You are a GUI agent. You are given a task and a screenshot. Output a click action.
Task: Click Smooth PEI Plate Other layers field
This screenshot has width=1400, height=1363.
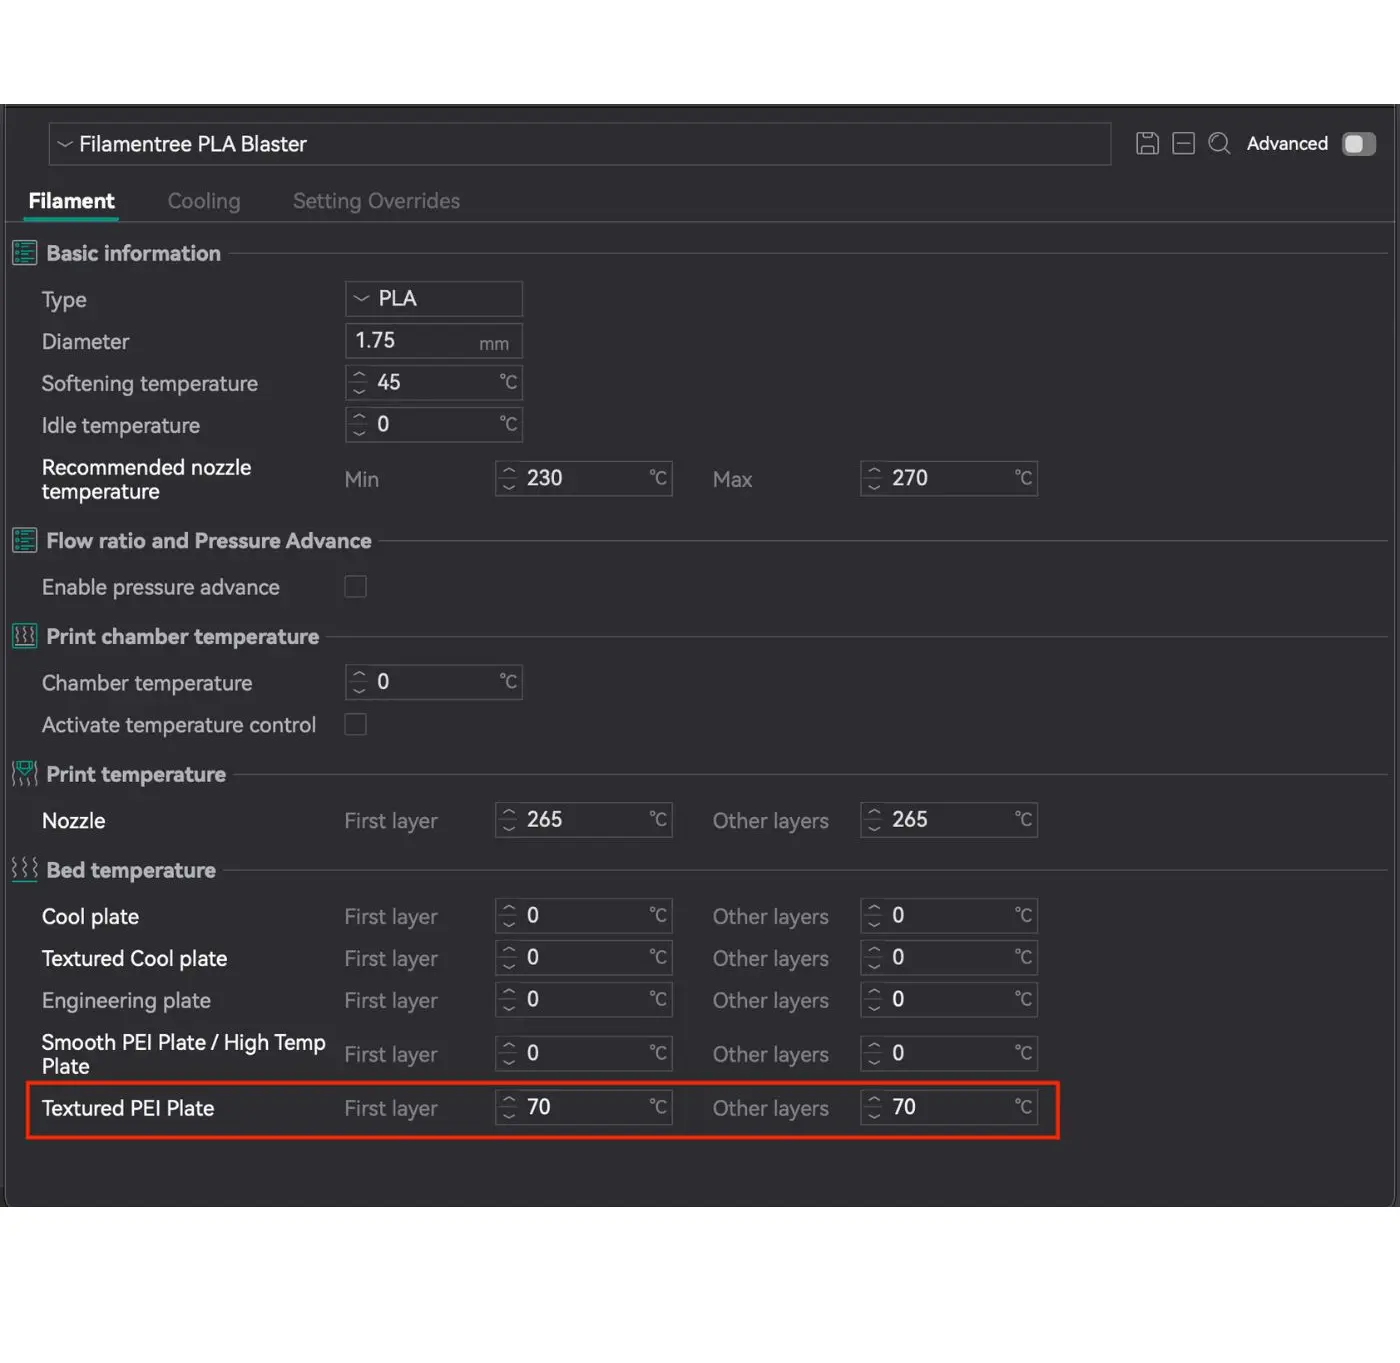click(x=949, y=1054)
